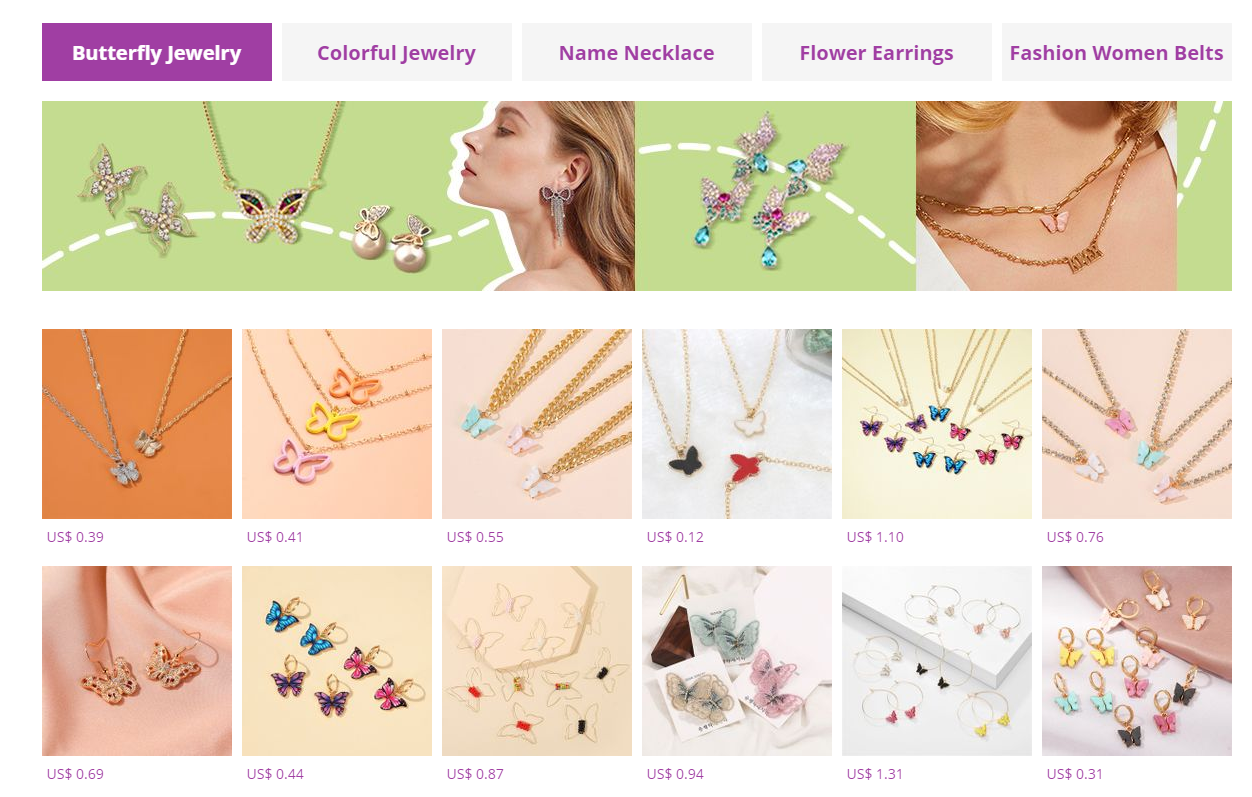
Task: Open the Fashion Women Belts tab
Action: tap(1117, 52)
